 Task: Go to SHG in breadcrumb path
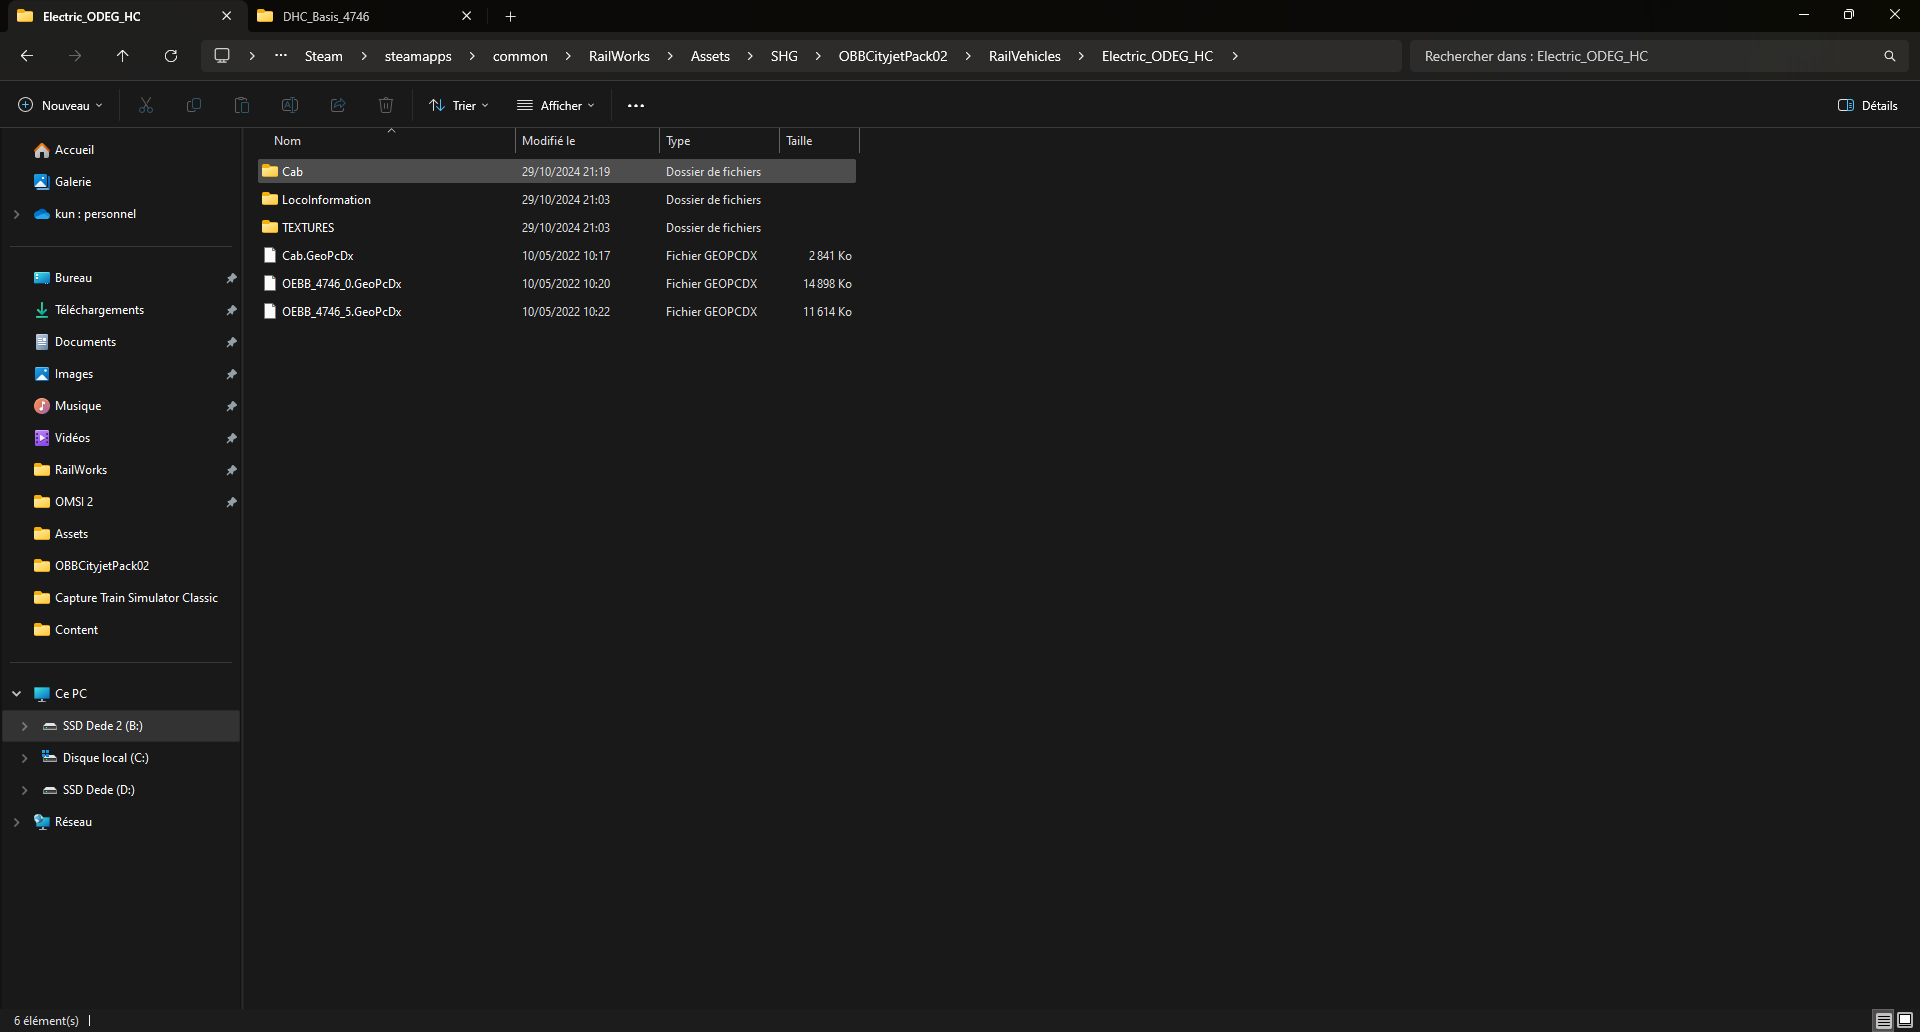pyautogui.click(x=784, y=56)
